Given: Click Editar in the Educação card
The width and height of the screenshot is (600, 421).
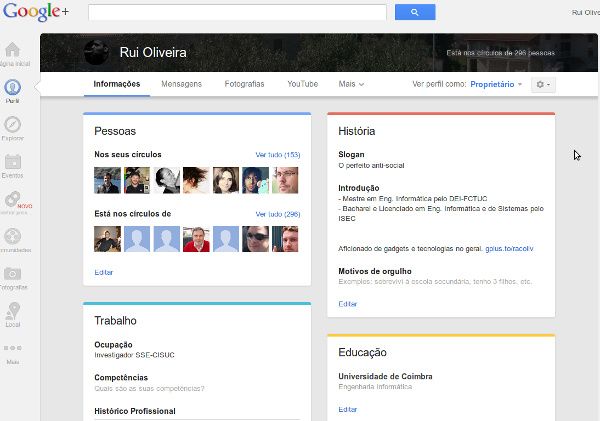Looking at the screenshot, I should point(347,409).
